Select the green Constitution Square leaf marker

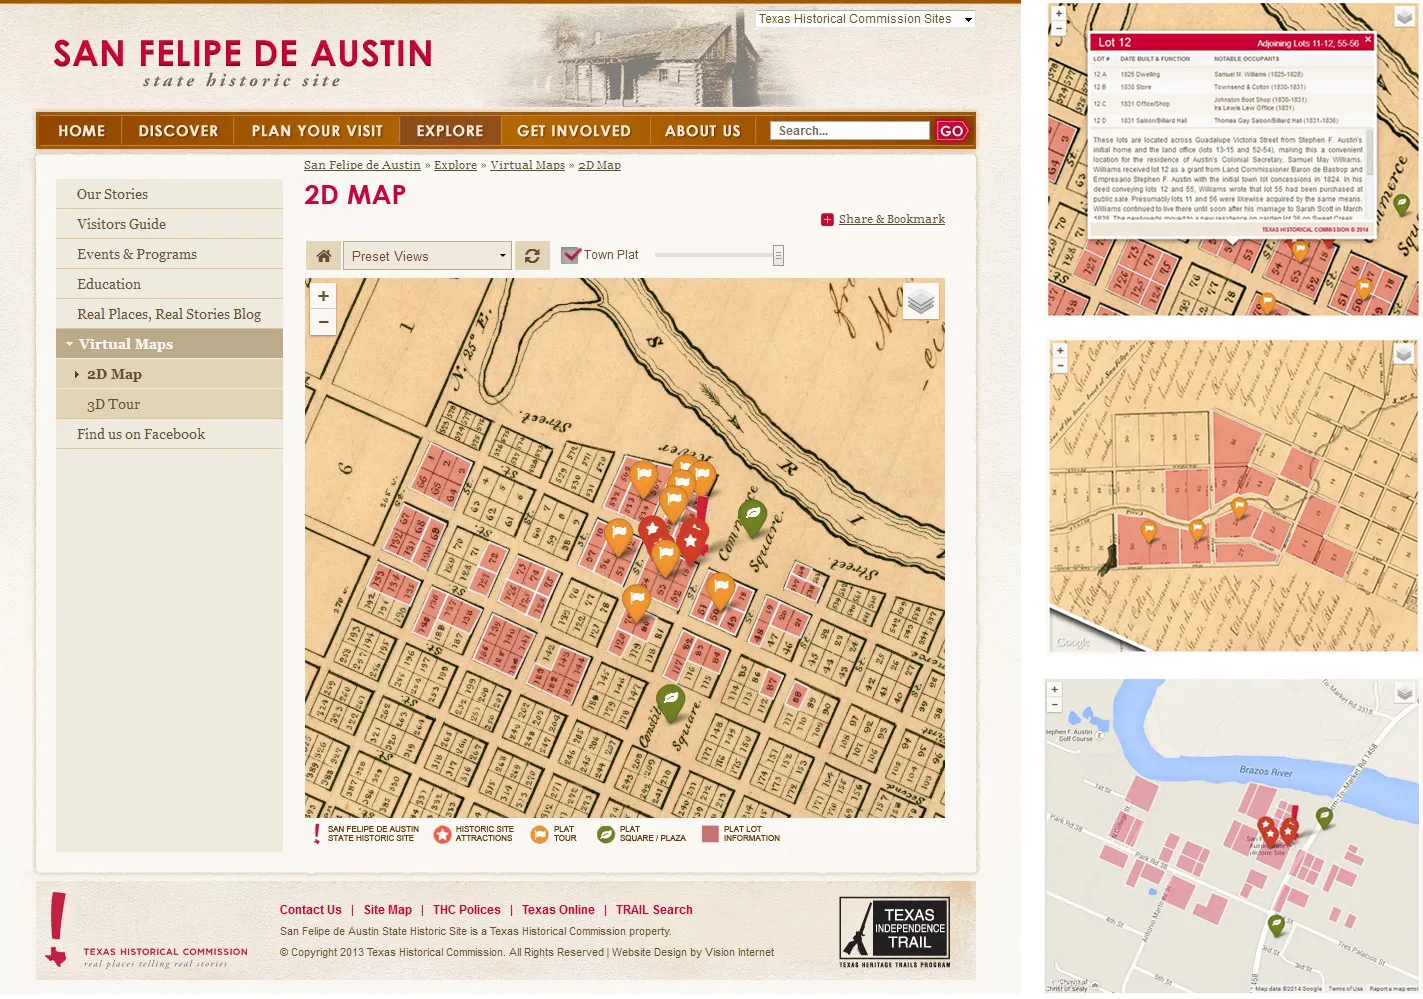pos(671,702)
